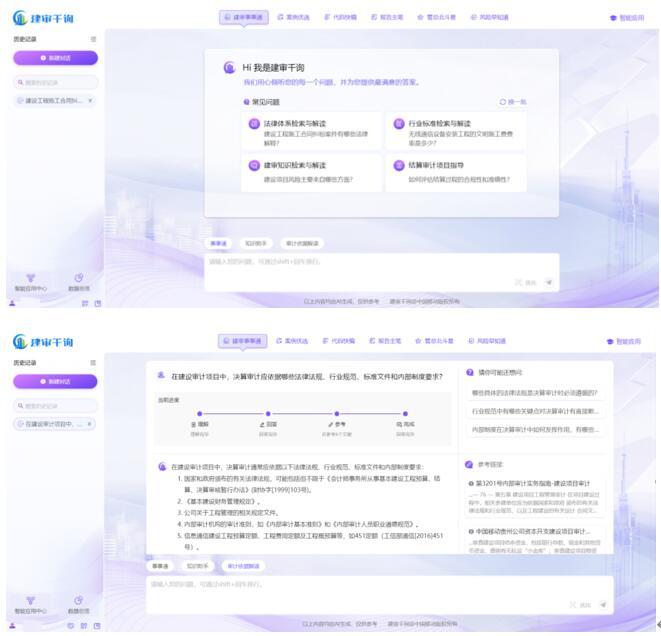Ask the suggested question starting 内部制度在决算审计
Viewport: 661px width, 636px height.
(x=535, y=429)
